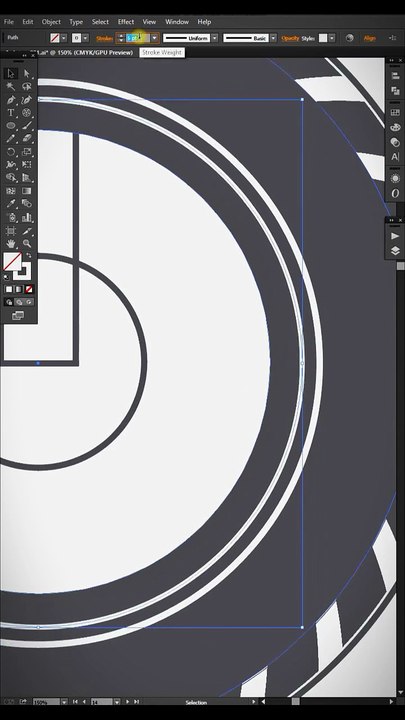Set paint mode to Color

(9, 289)
